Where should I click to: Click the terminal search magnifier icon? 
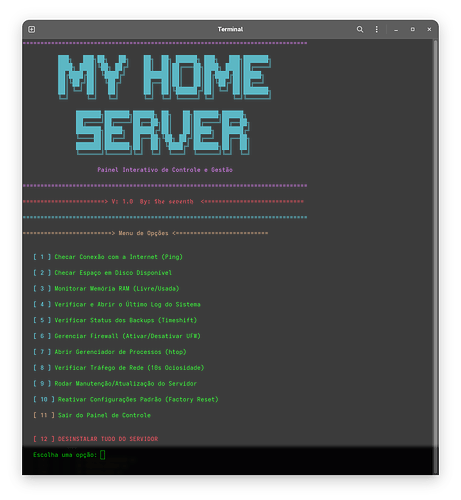[360, 29]
